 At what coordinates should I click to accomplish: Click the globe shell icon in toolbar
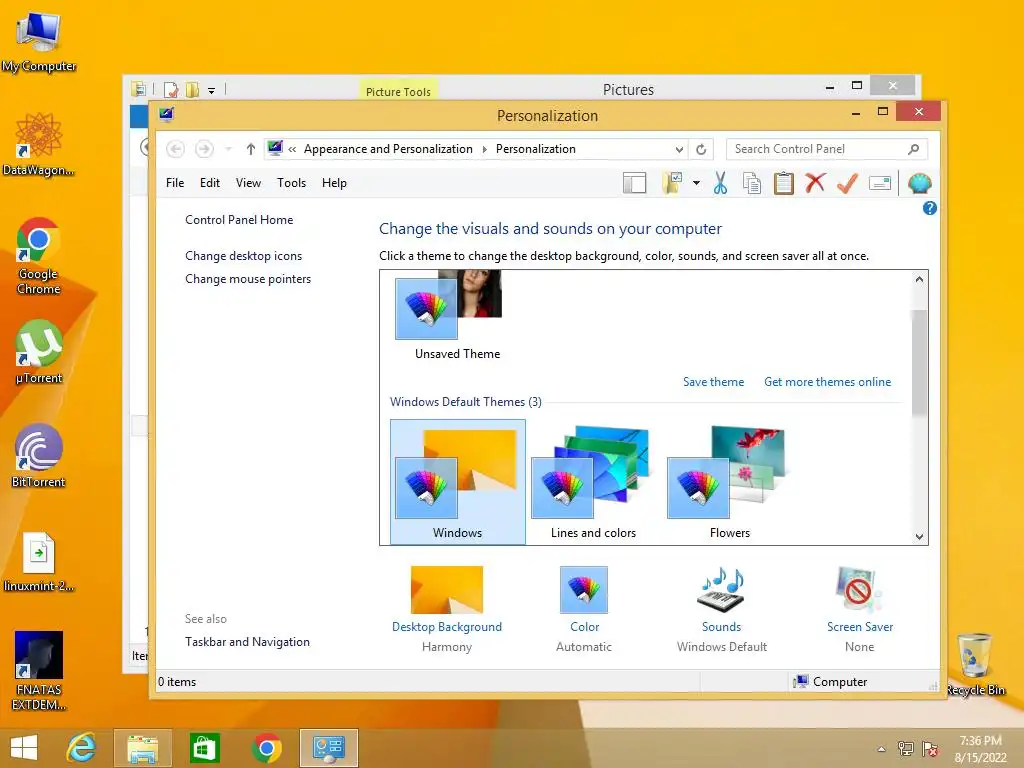pyautogui.click(x=920, y=184)
